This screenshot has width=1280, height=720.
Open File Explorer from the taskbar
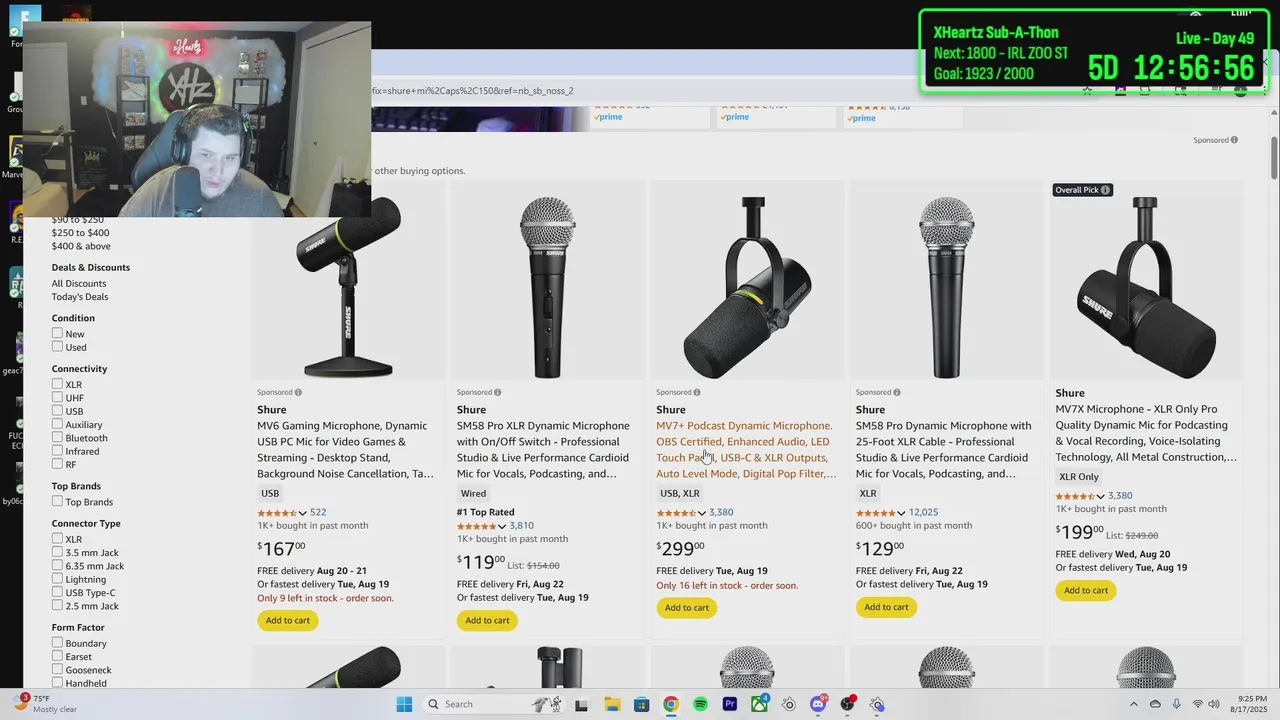click(x=611, y=704)
